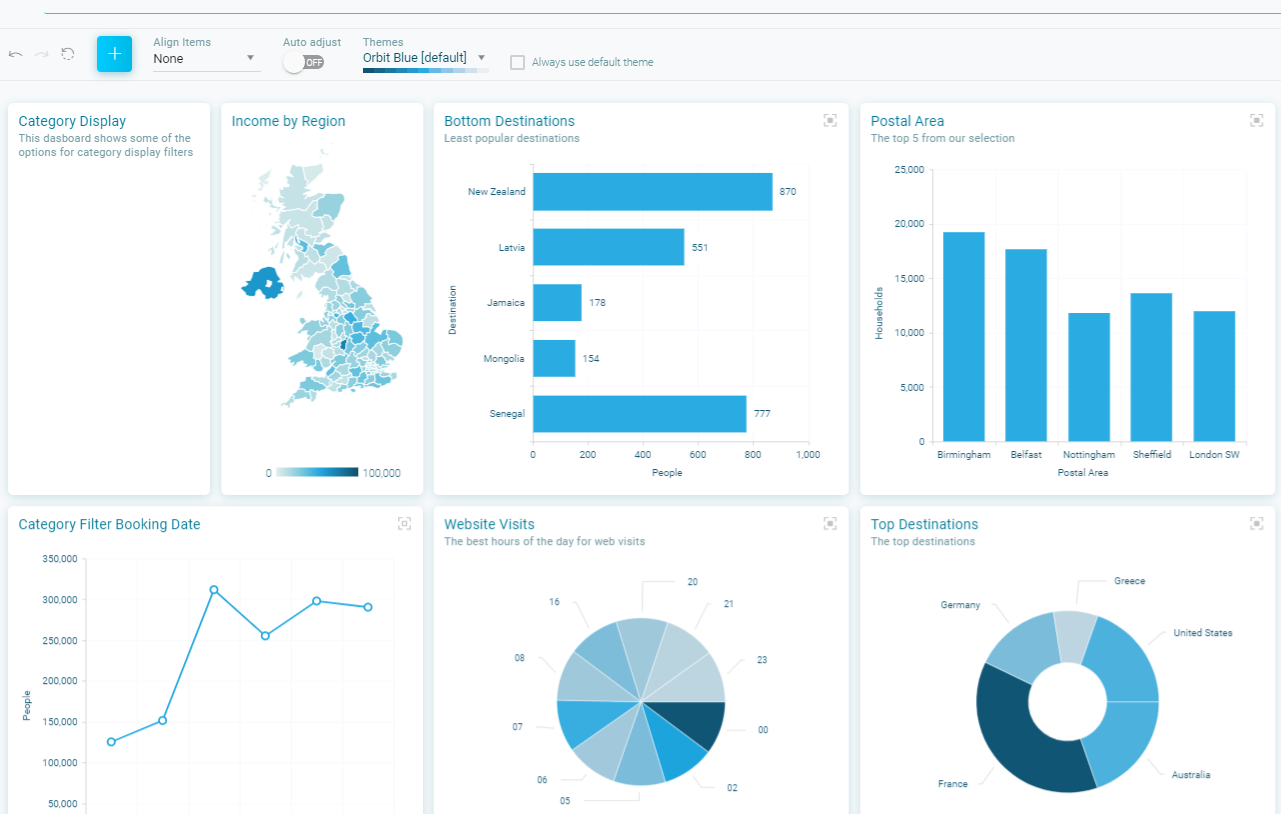
Task: Click the New Zealand bar
Action: pos(652,191)
